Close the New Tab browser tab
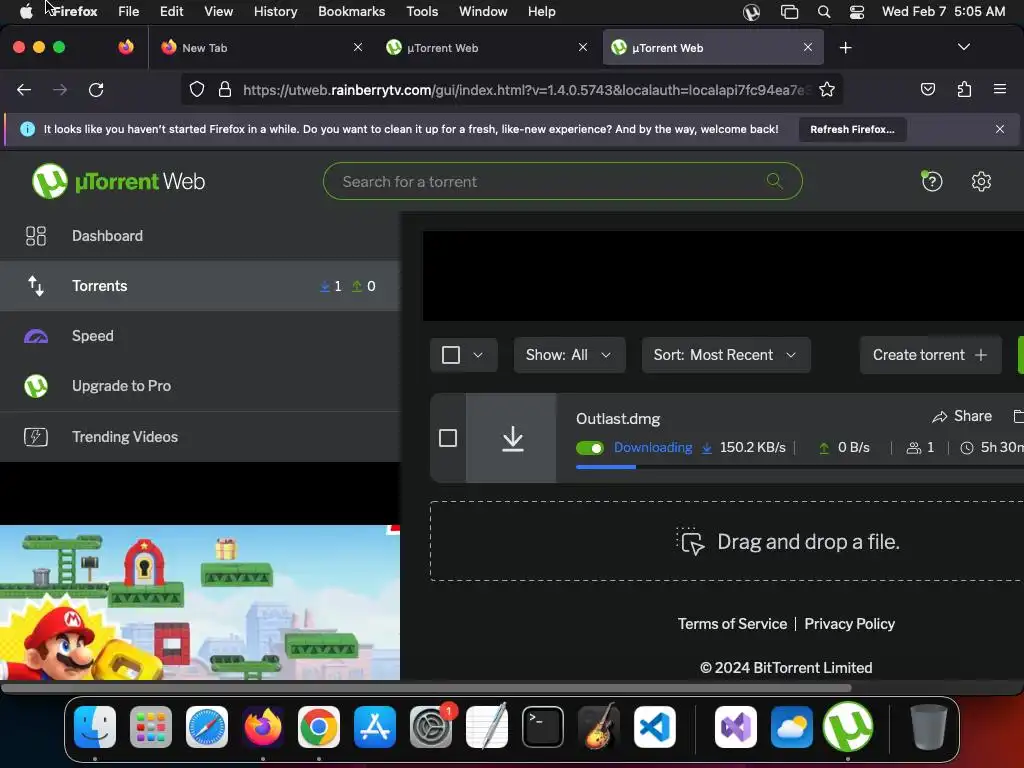The height and width of the screenshot is (768, 1024). point(357,47)
